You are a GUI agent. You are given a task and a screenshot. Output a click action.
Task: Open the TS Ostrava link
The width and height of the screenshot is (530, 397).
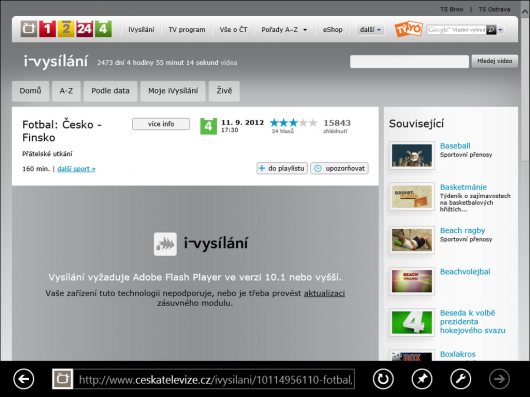[x=494, y=9]
